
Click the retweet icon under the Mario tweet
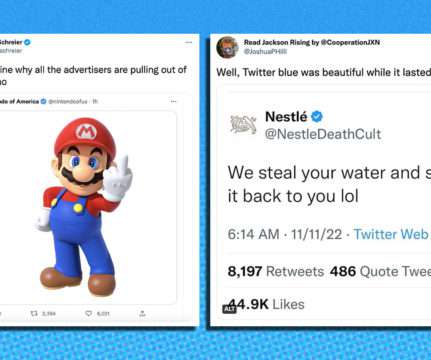[x=34, y=313]
